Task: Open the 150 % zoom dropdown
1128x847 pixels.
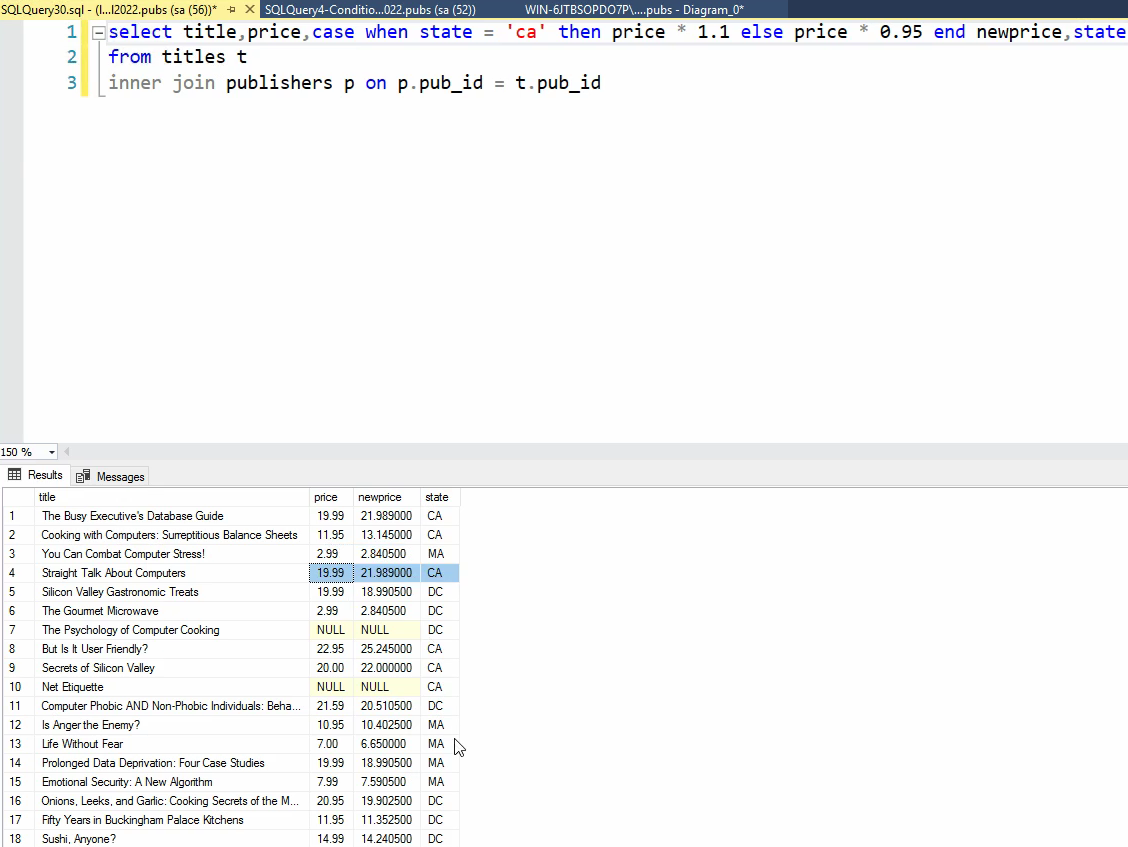Action: tap(52, 452)
